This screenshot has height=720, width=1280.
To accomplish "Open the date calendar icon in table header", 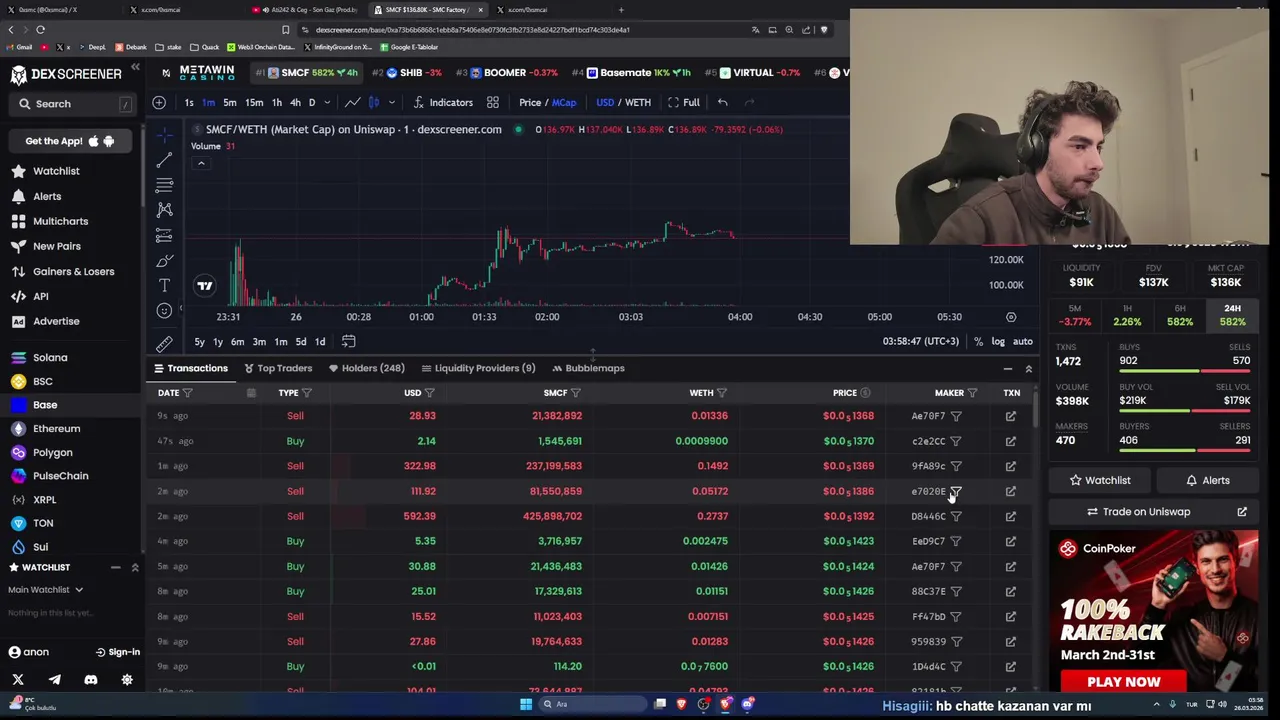I will (x=251, y=393).
